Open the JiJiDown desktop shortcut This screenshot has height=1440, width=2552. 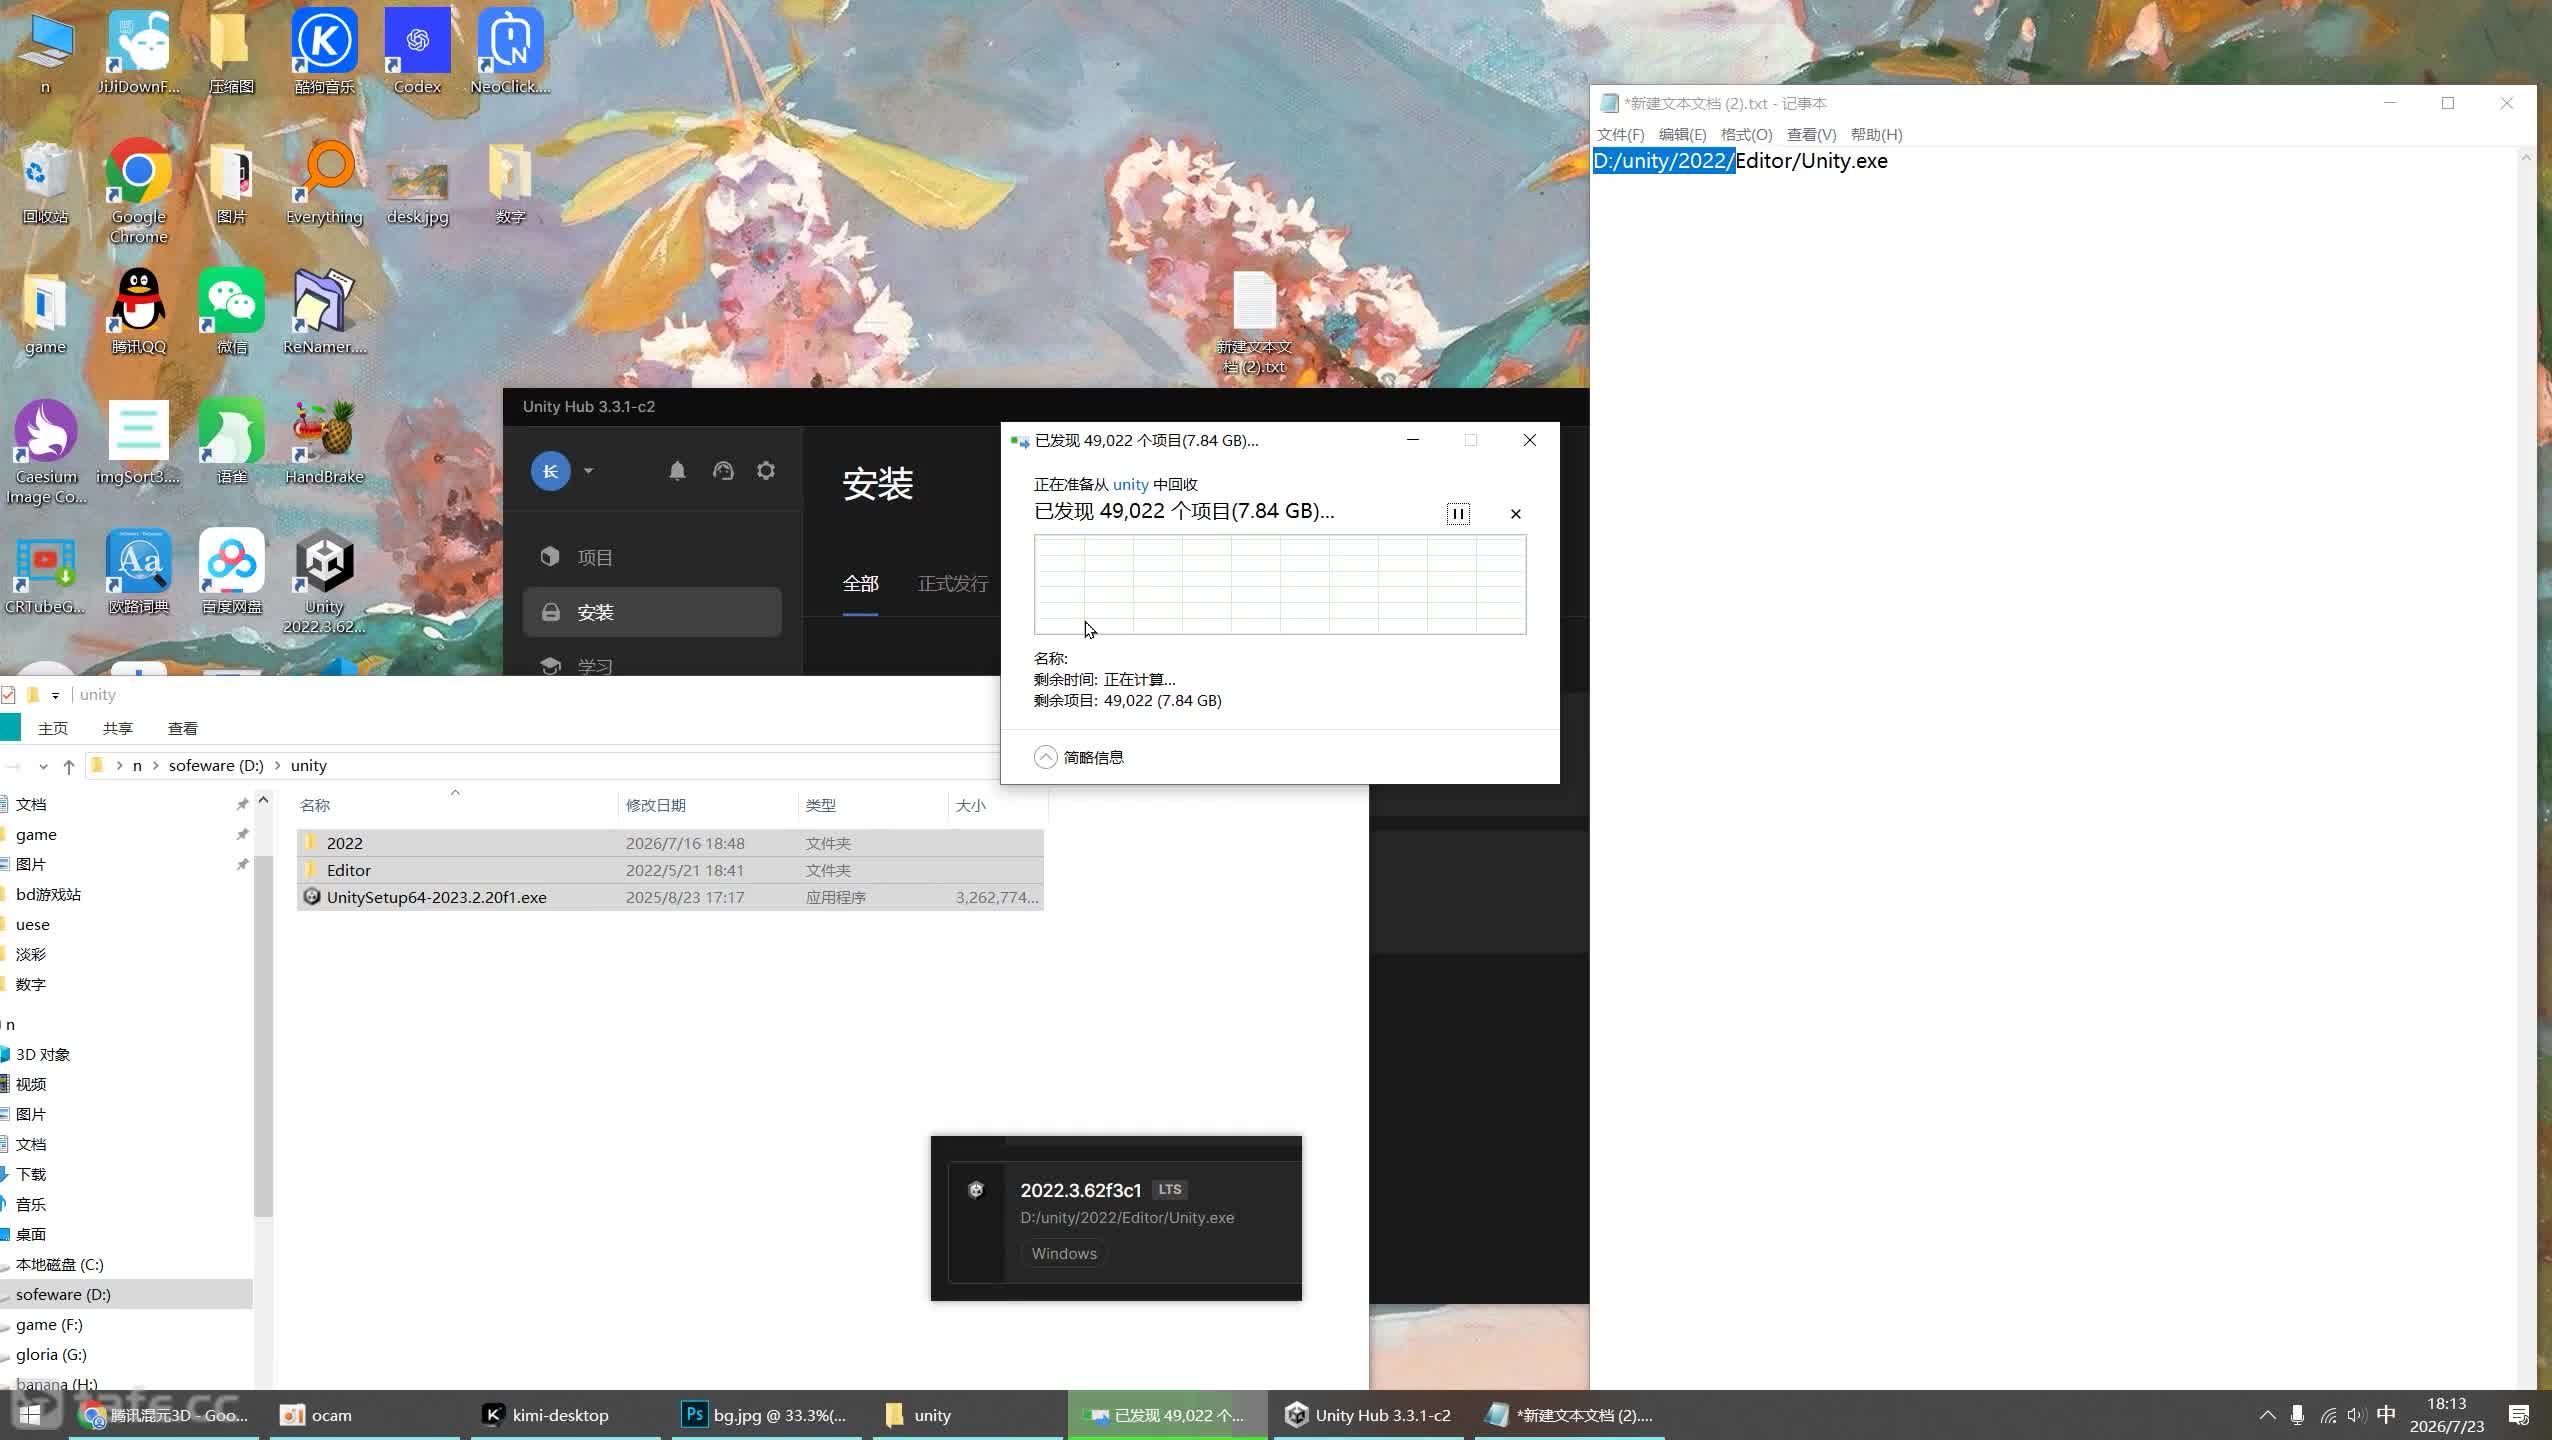point(138,52)
